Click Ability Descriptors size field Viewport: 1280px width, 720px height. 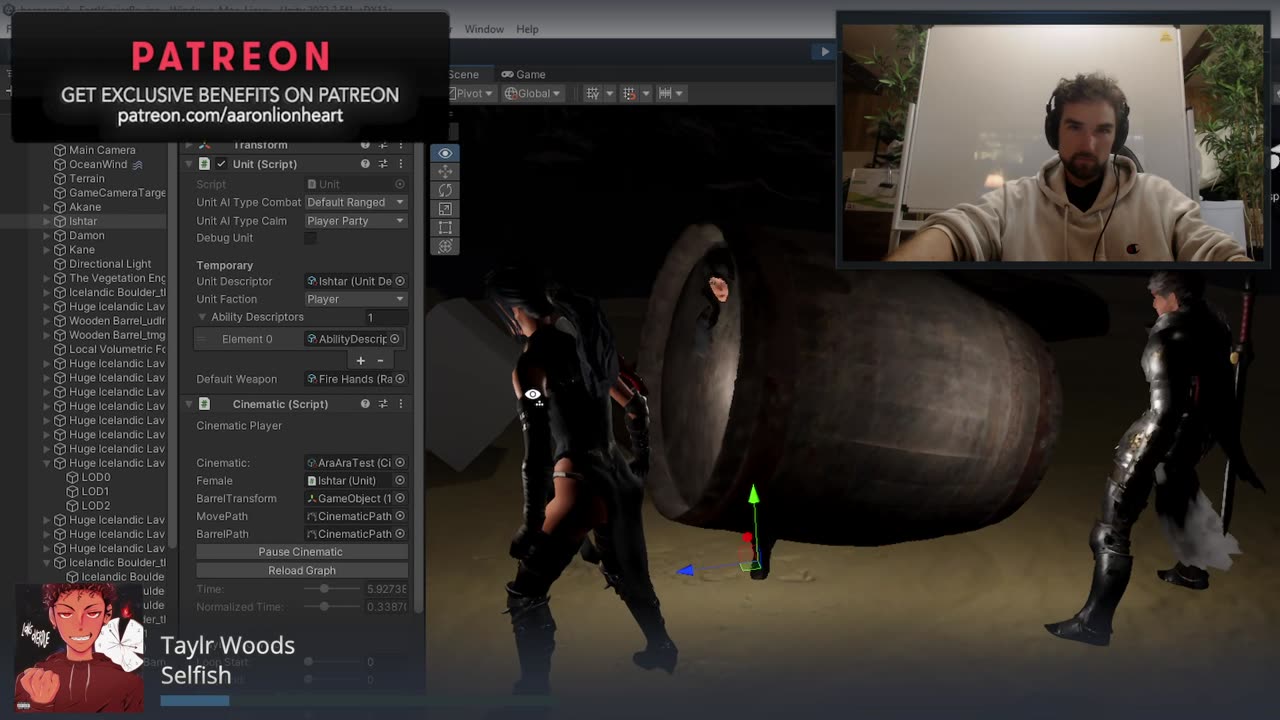point(385,317)
